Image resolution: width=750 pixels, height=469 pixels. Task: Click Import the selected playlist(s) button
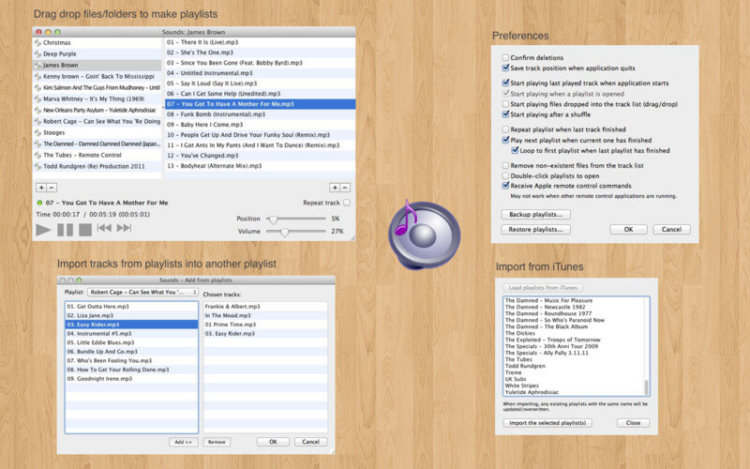[x=547, y=423]
